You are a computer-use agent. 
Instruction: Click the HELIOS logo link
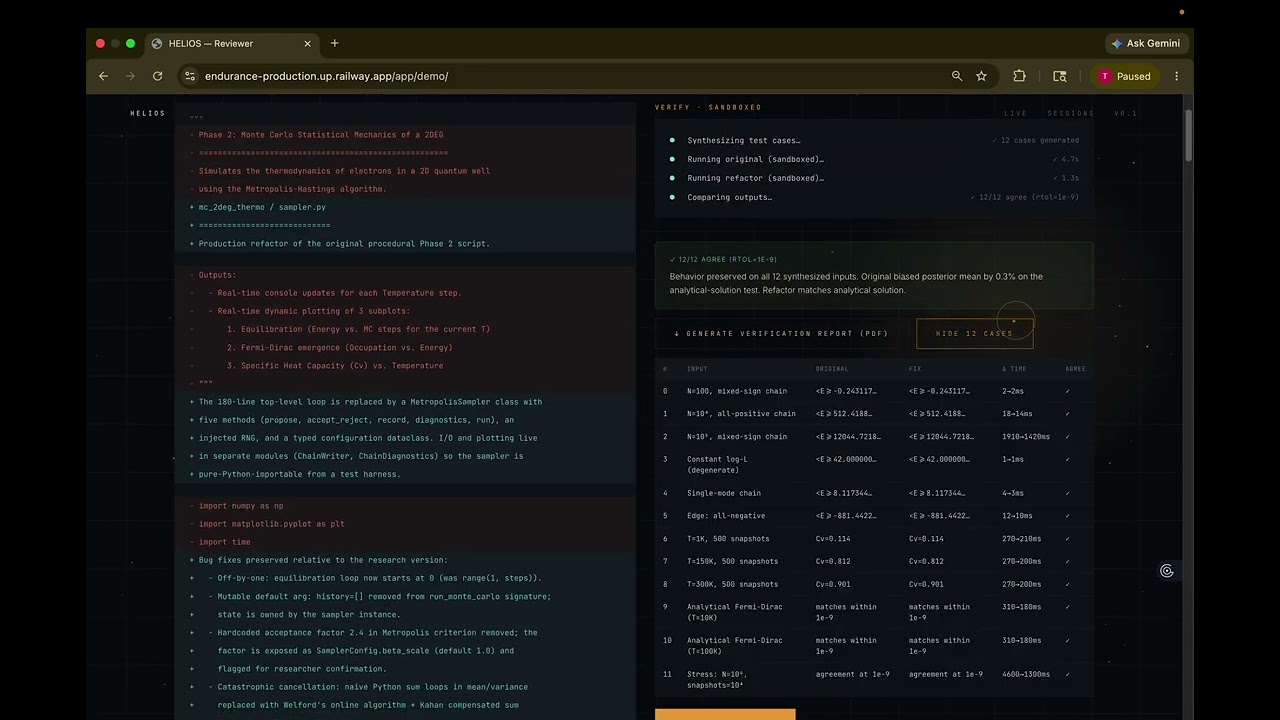point(148,113)
